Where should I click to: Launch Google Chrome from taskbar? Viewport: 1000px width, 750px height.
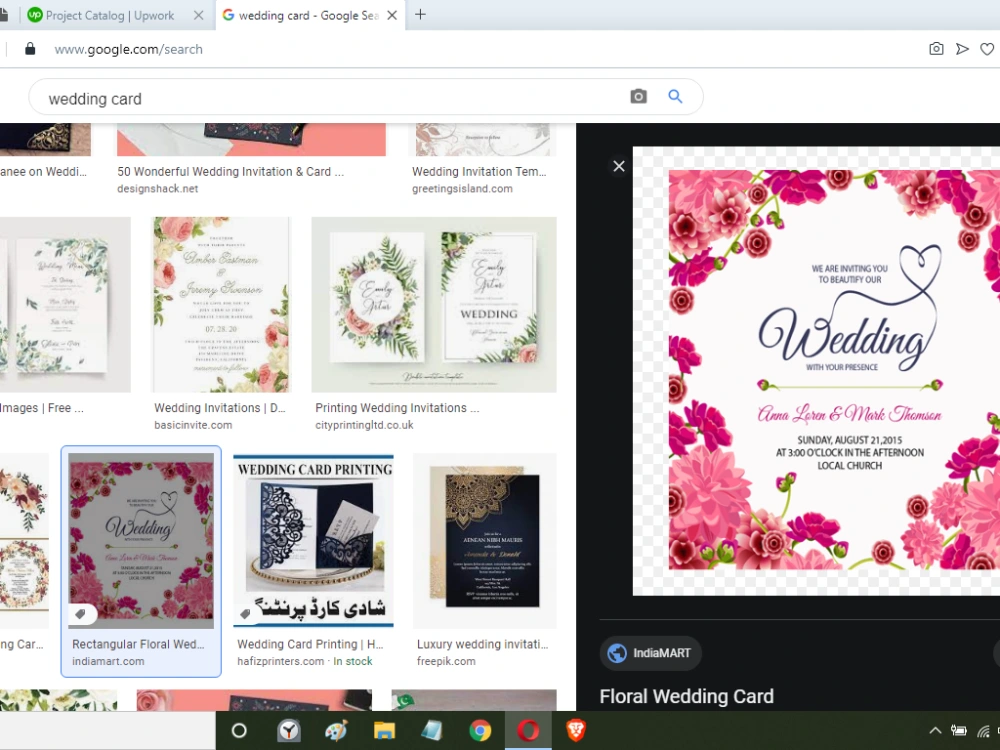(x=480, y=730)
